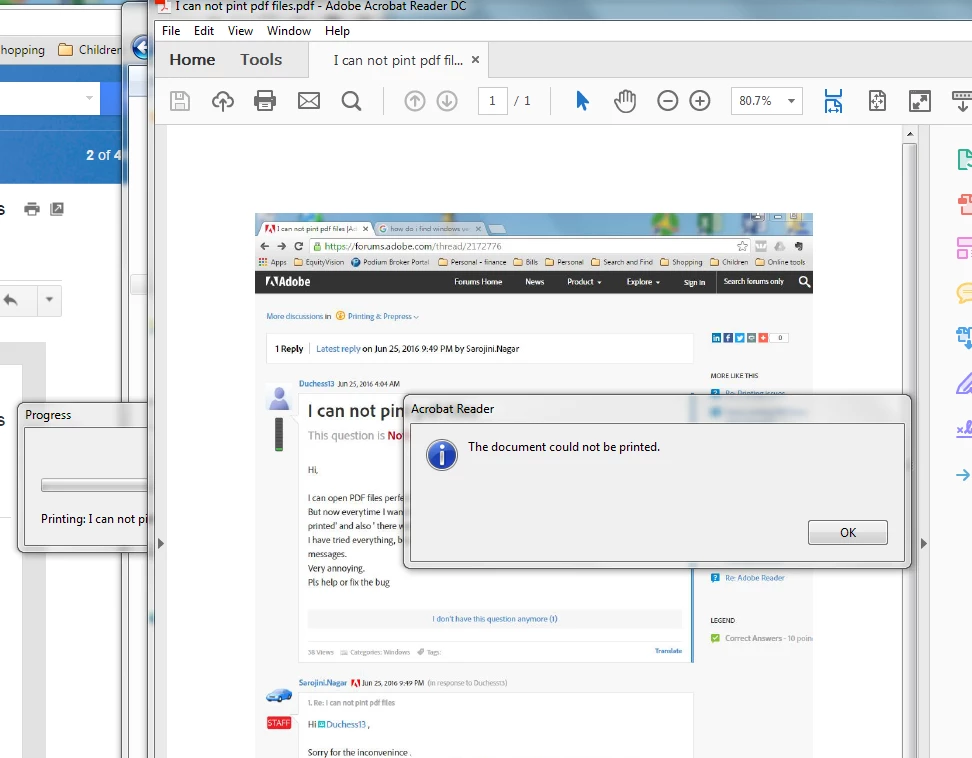Screen dimensions: 972x758
Task: Click the back button in background browser
Action: pos(140,47)
